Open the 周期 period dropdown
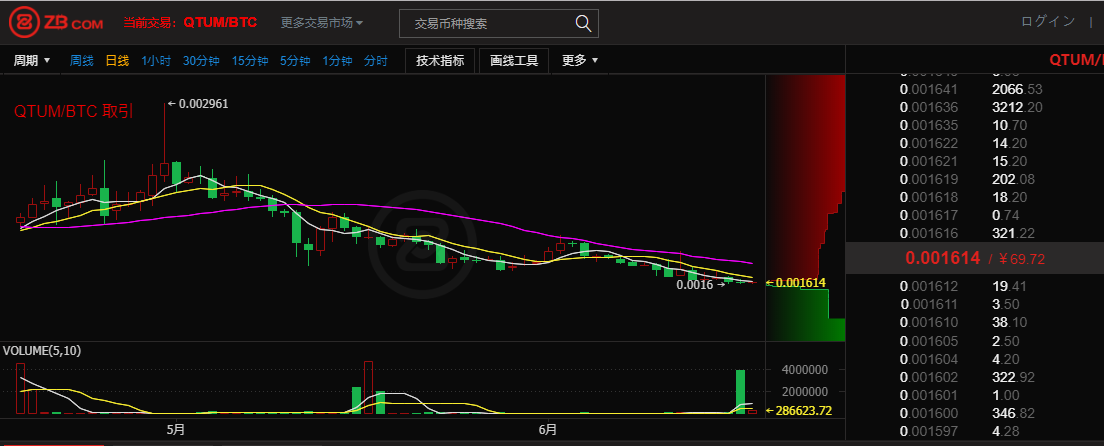 32,61
